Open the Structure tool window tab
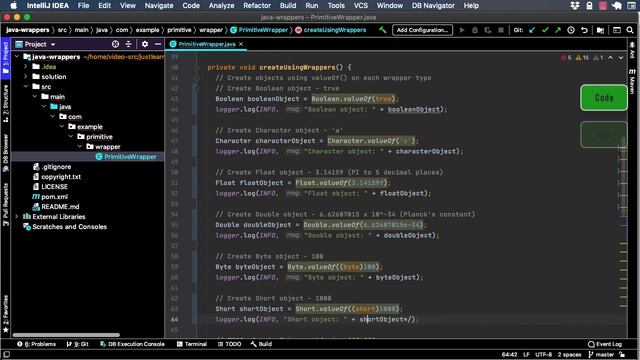This screenshot has height=360, width=640. [x=6, y=104]
